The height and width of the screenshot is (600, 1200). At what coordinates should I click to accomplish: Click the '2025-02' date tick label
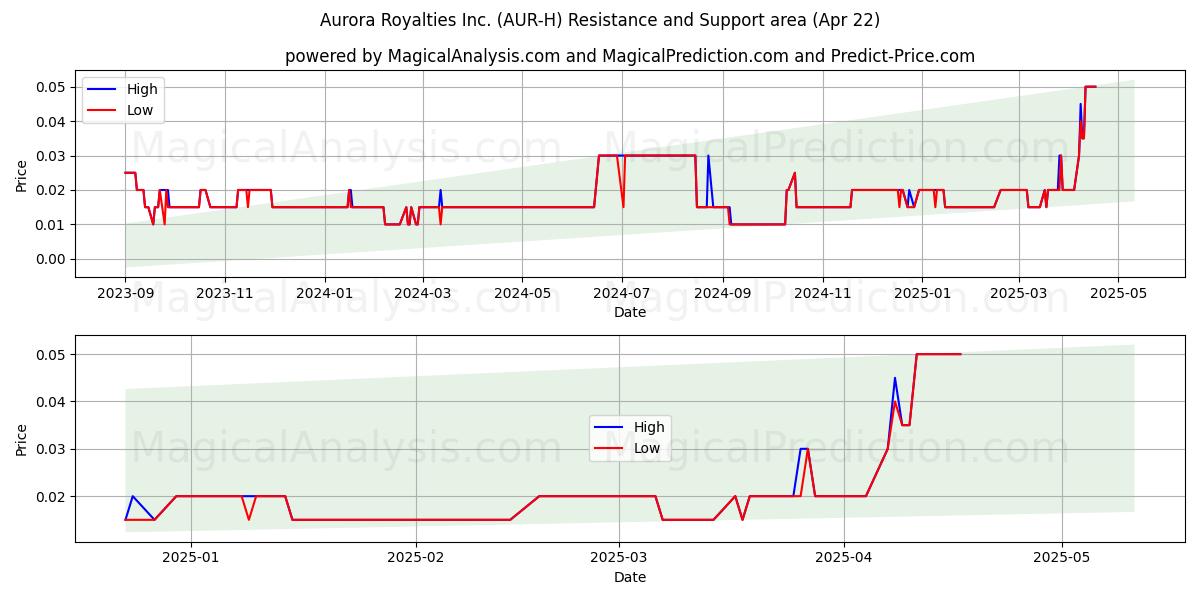tap(416, 559)
